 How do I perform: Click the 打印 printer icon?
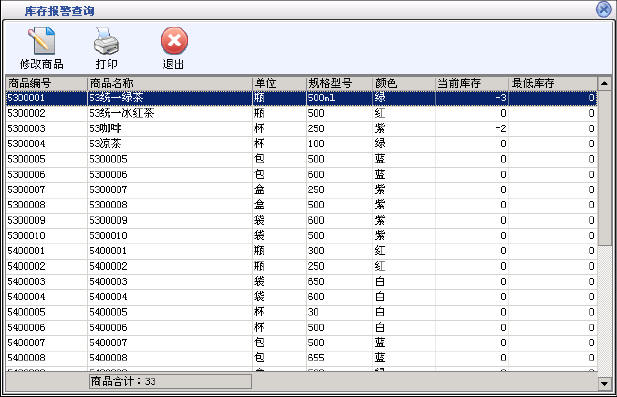click(x=106, y=41)
